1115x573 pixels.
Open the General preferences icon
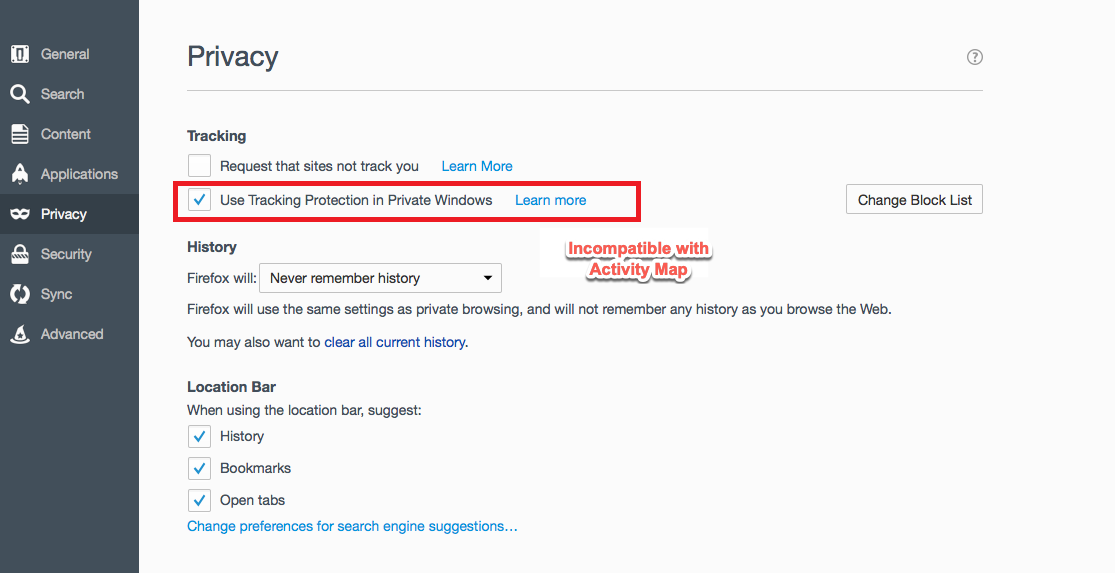point(20,54)
